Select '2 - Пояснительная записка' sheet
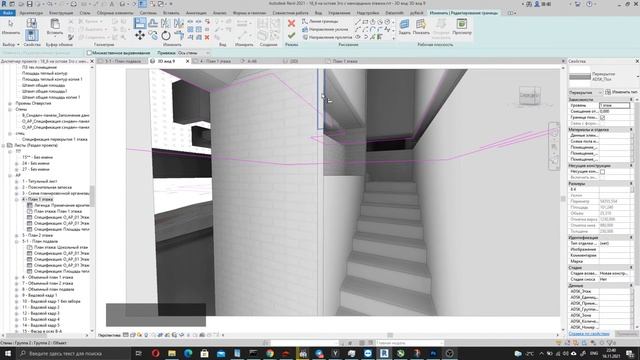640x360 pixels. point(47,187)
